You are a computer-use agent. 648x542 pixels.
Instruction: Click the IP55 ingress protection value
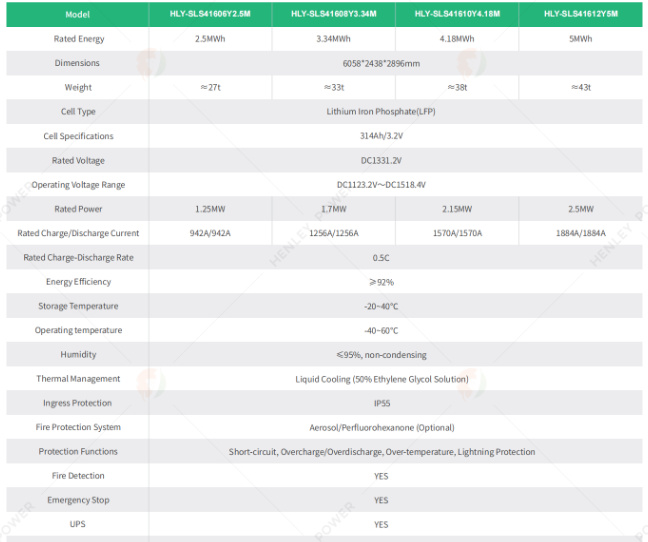tap(381, 403)
